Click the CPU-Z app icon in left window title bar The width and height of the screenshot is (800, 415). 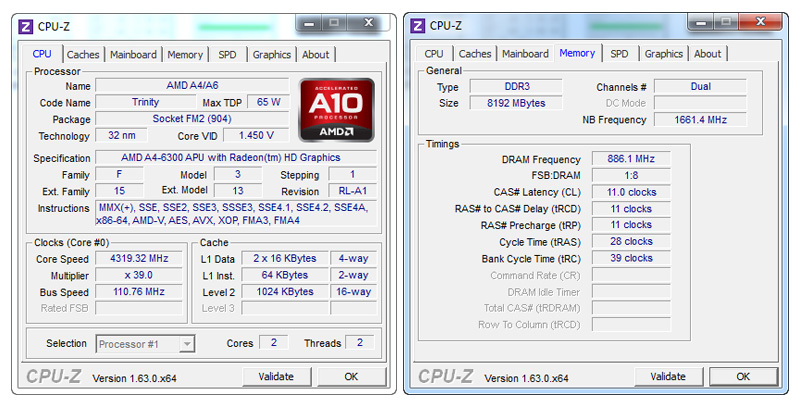click(26, 27)
